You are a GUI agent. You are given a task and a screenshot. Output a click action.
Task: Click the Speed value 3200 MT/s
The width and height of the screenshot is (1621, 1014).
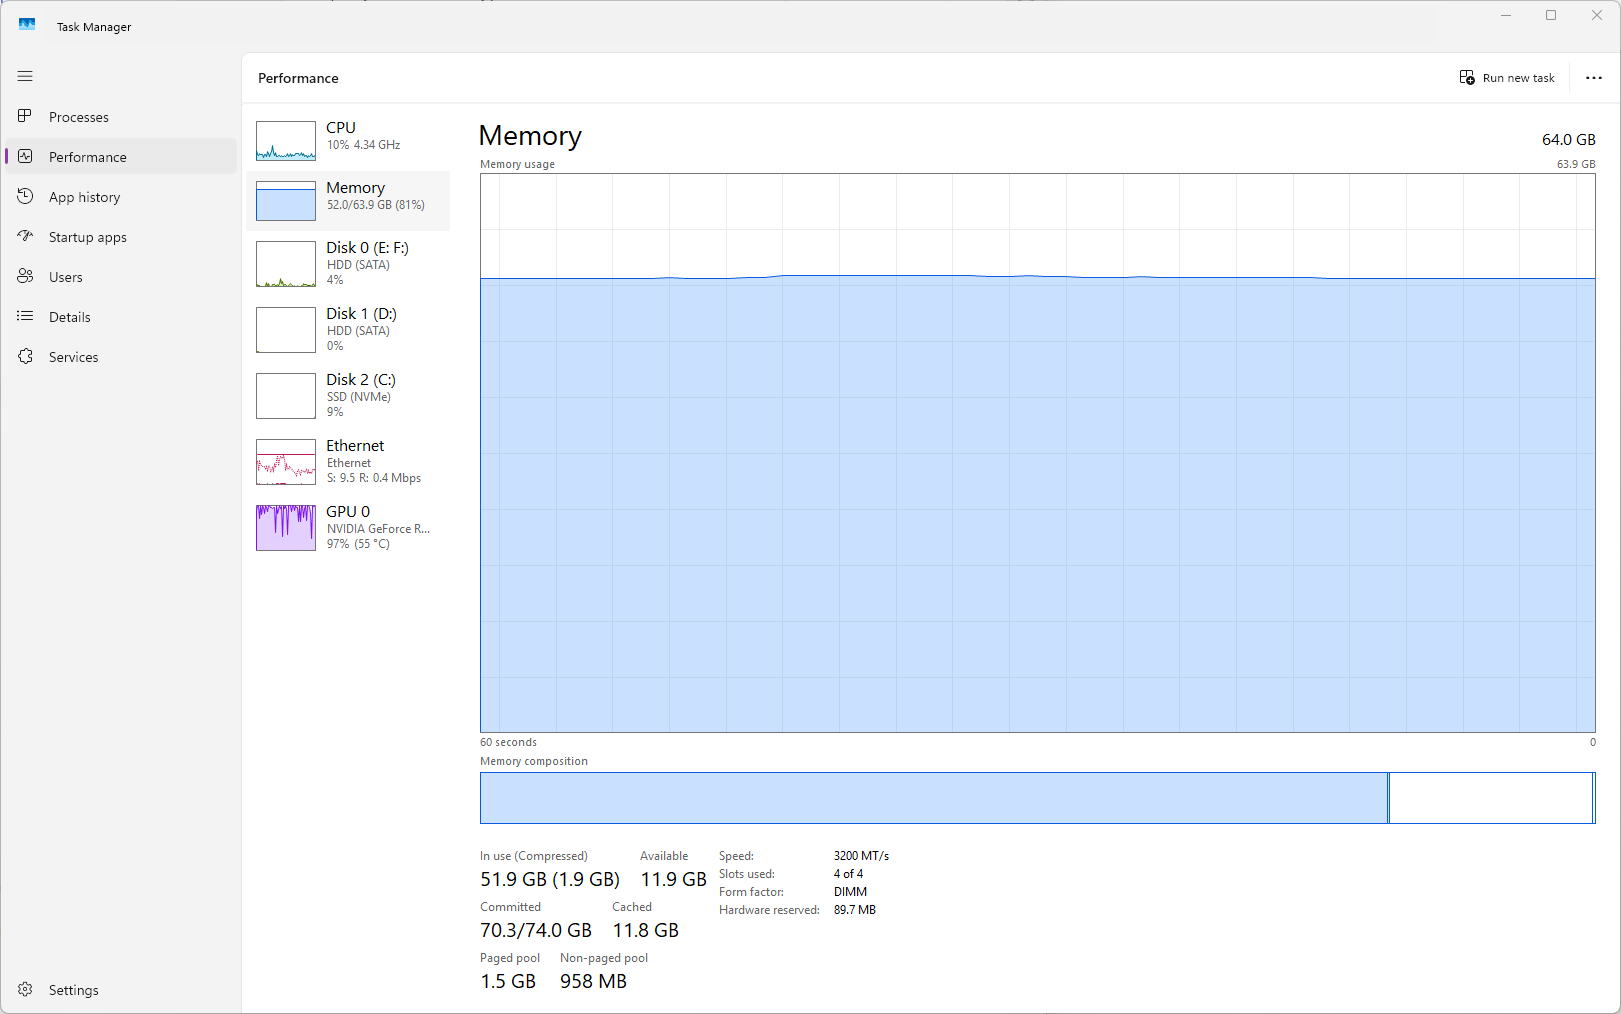861,856
